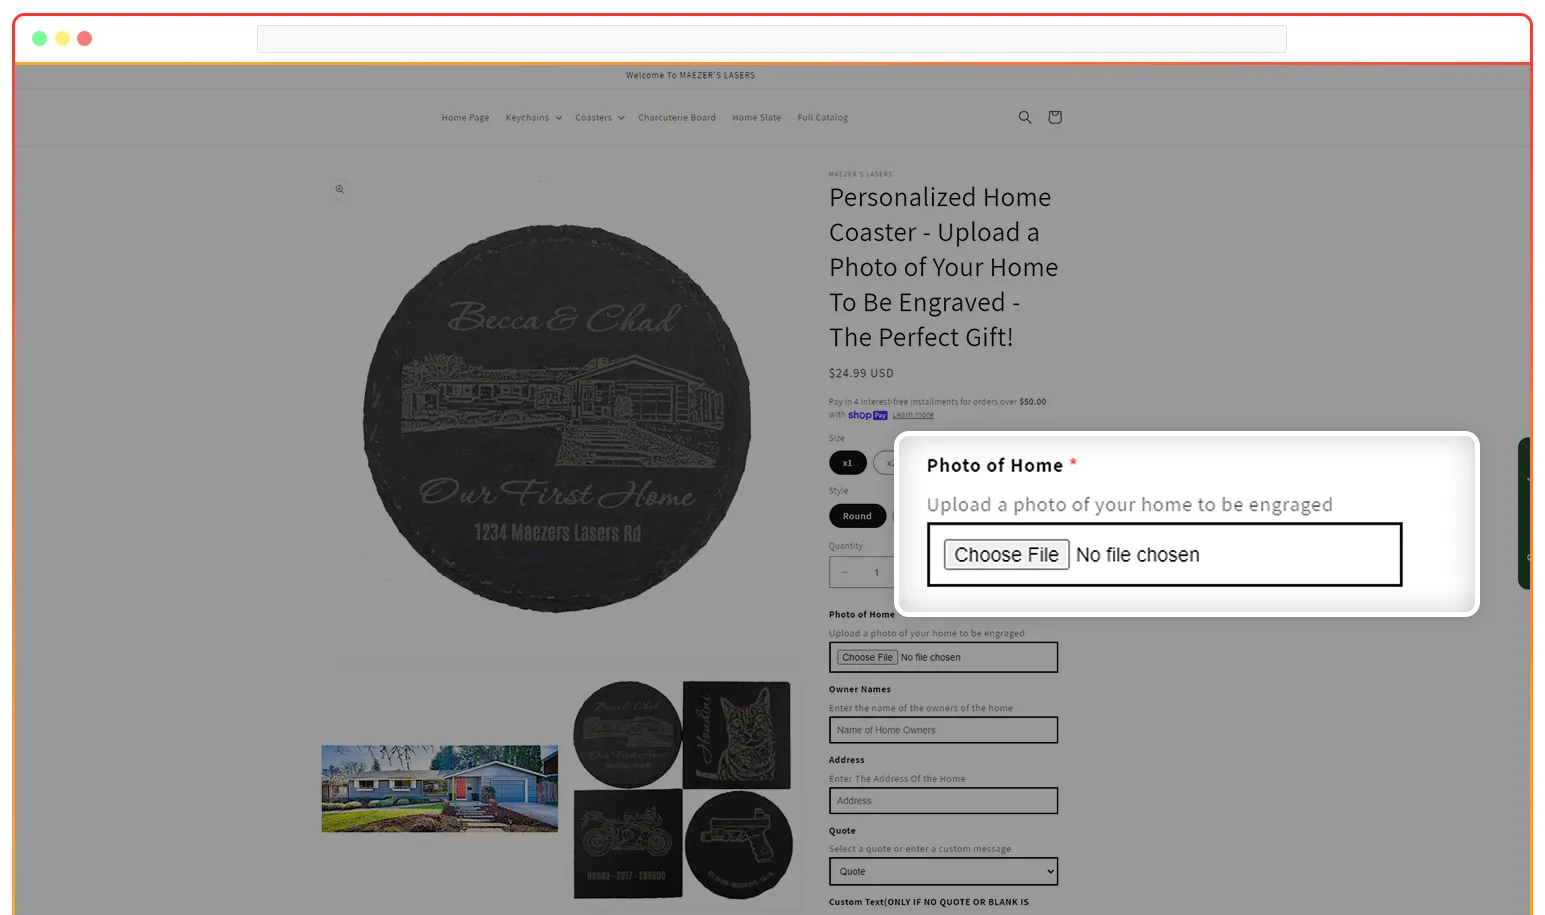Click the magnifier zoom icon on the product image
This screenshot has width=1545, height=915.
pos(340,189)
